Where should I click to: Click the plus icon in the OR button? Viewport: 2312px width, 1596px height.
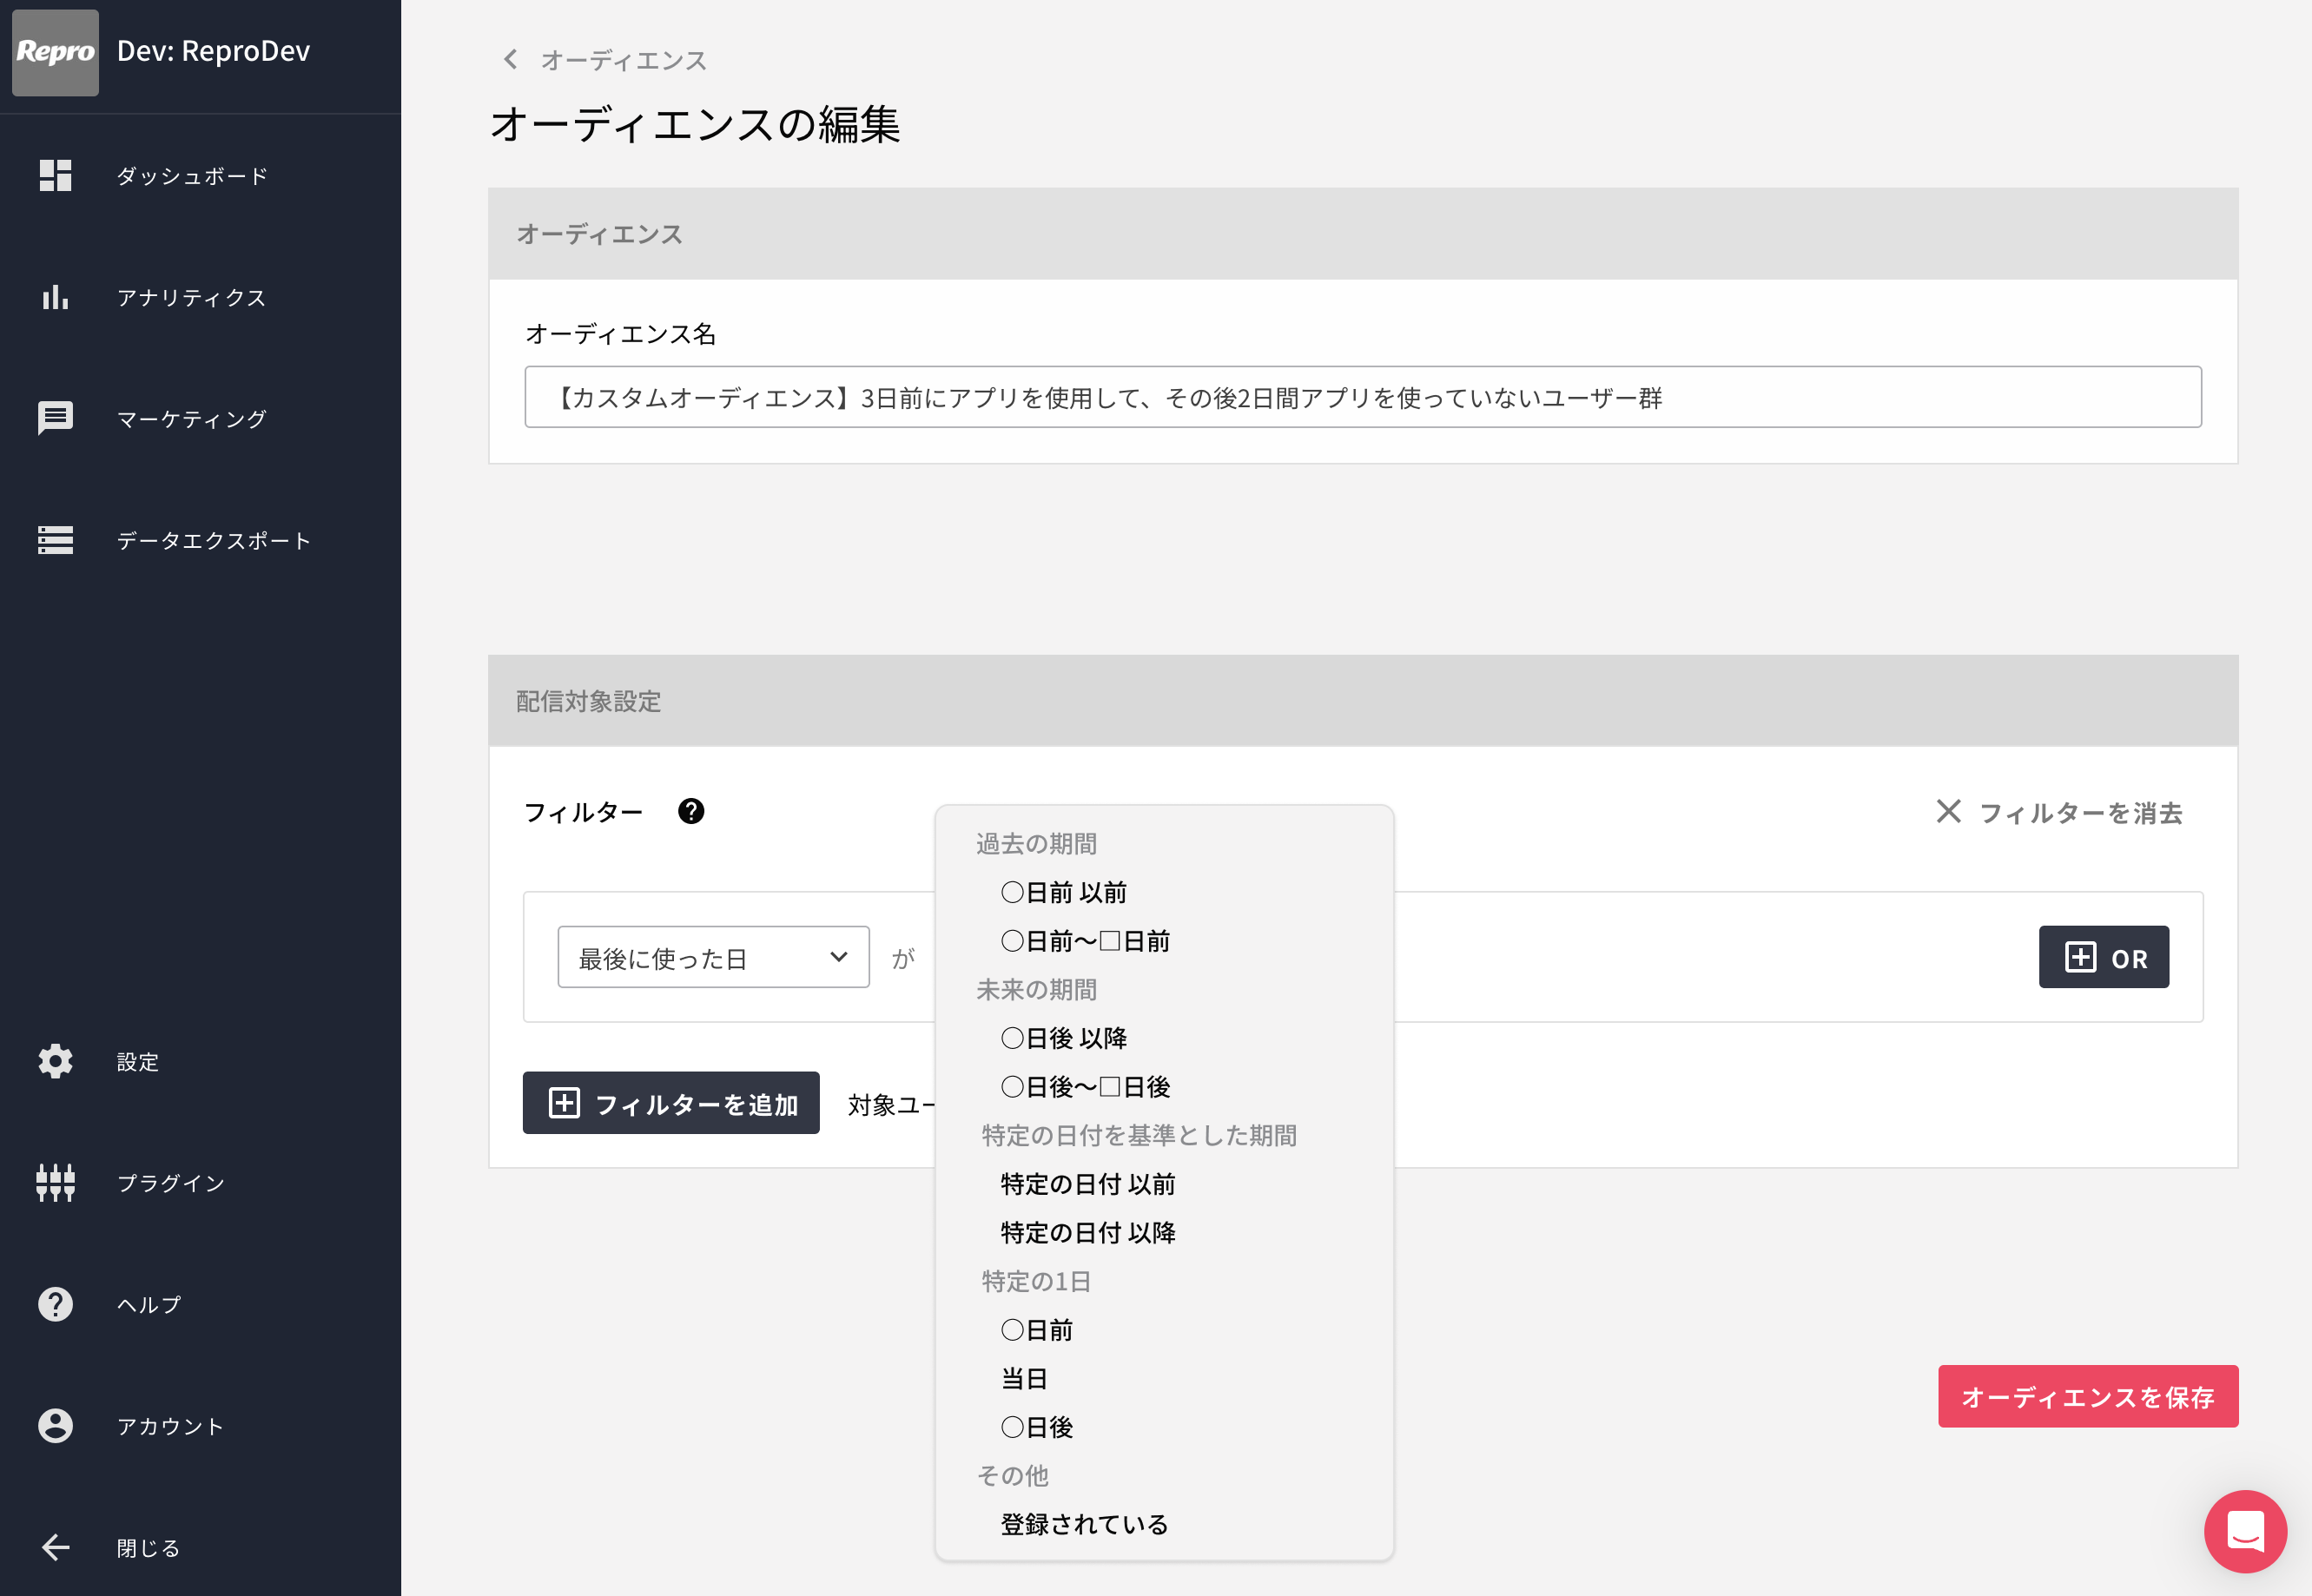[x=2080, y=957]
